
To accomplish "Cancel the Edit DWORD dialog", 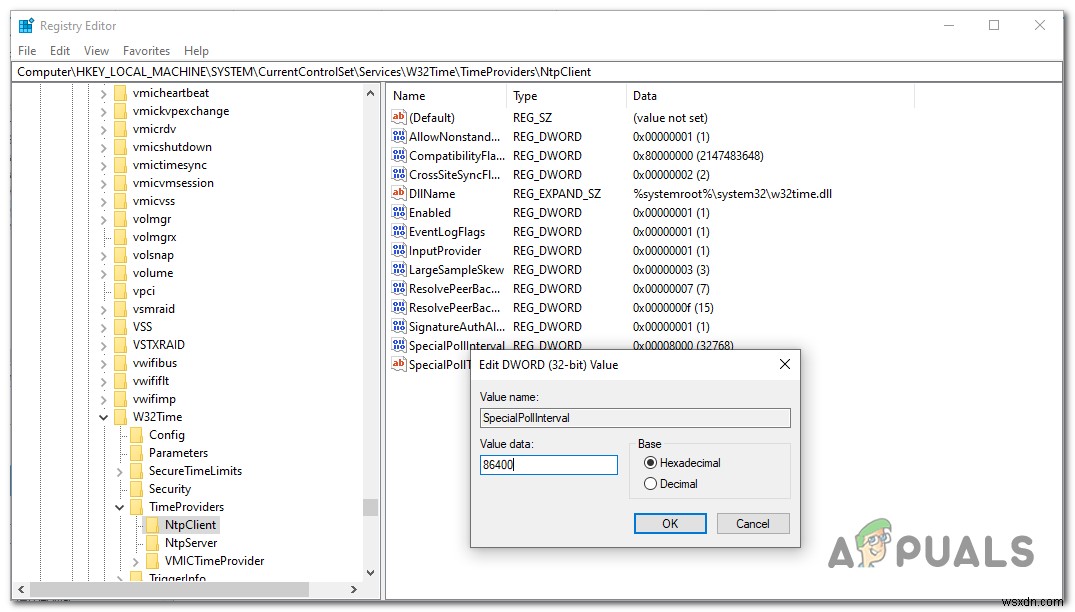I will click(753, 523).
